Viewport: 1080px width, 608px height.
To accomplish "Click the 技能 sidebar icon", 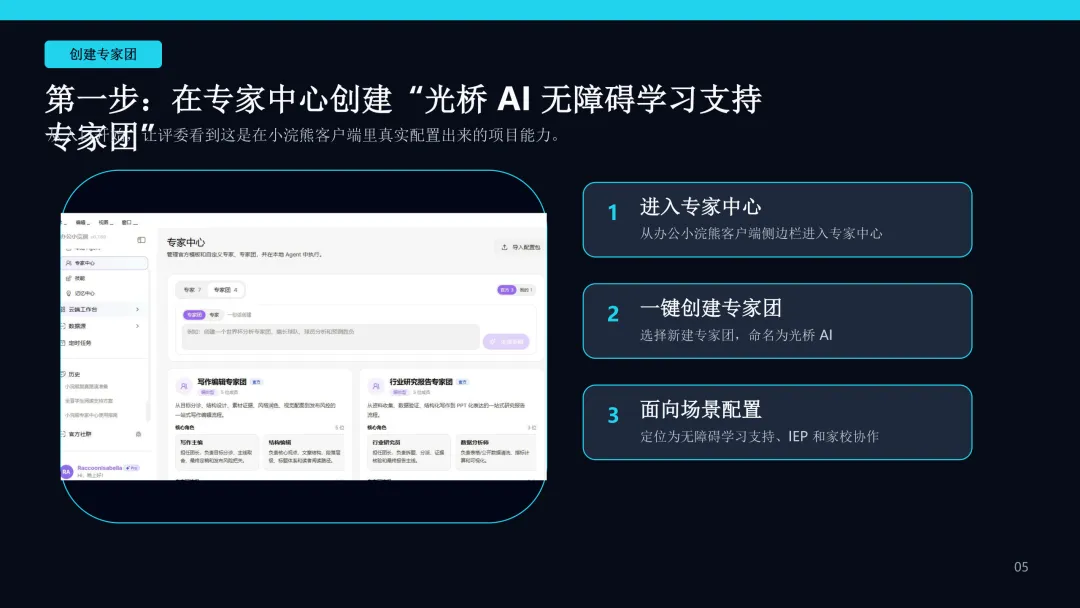I will pos(68,278).
